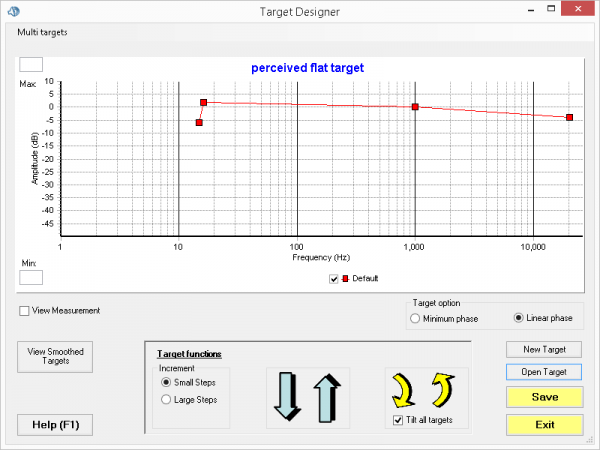Tilt target counterclockwise with yellow arrow
600x450 pixels.
(443, 390)
